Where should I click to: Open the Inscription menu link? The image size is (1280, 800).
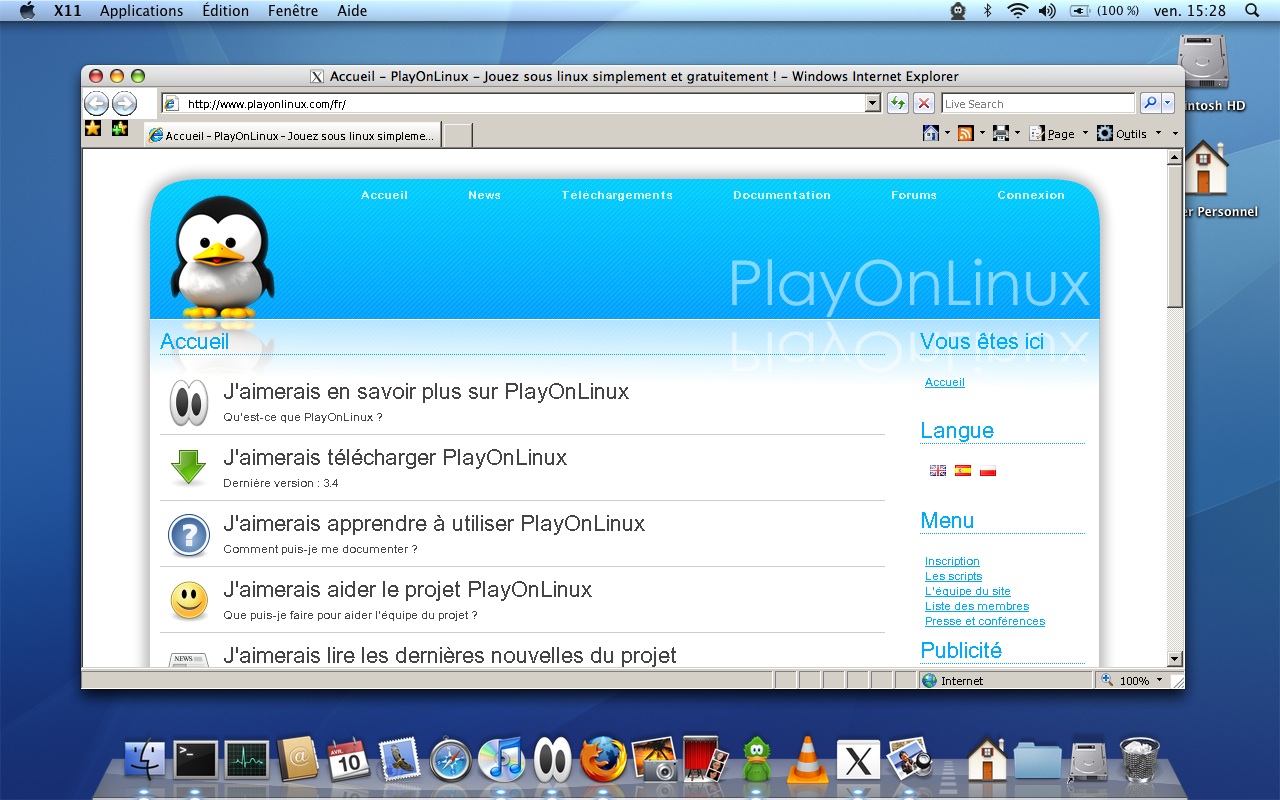[952, 561]
